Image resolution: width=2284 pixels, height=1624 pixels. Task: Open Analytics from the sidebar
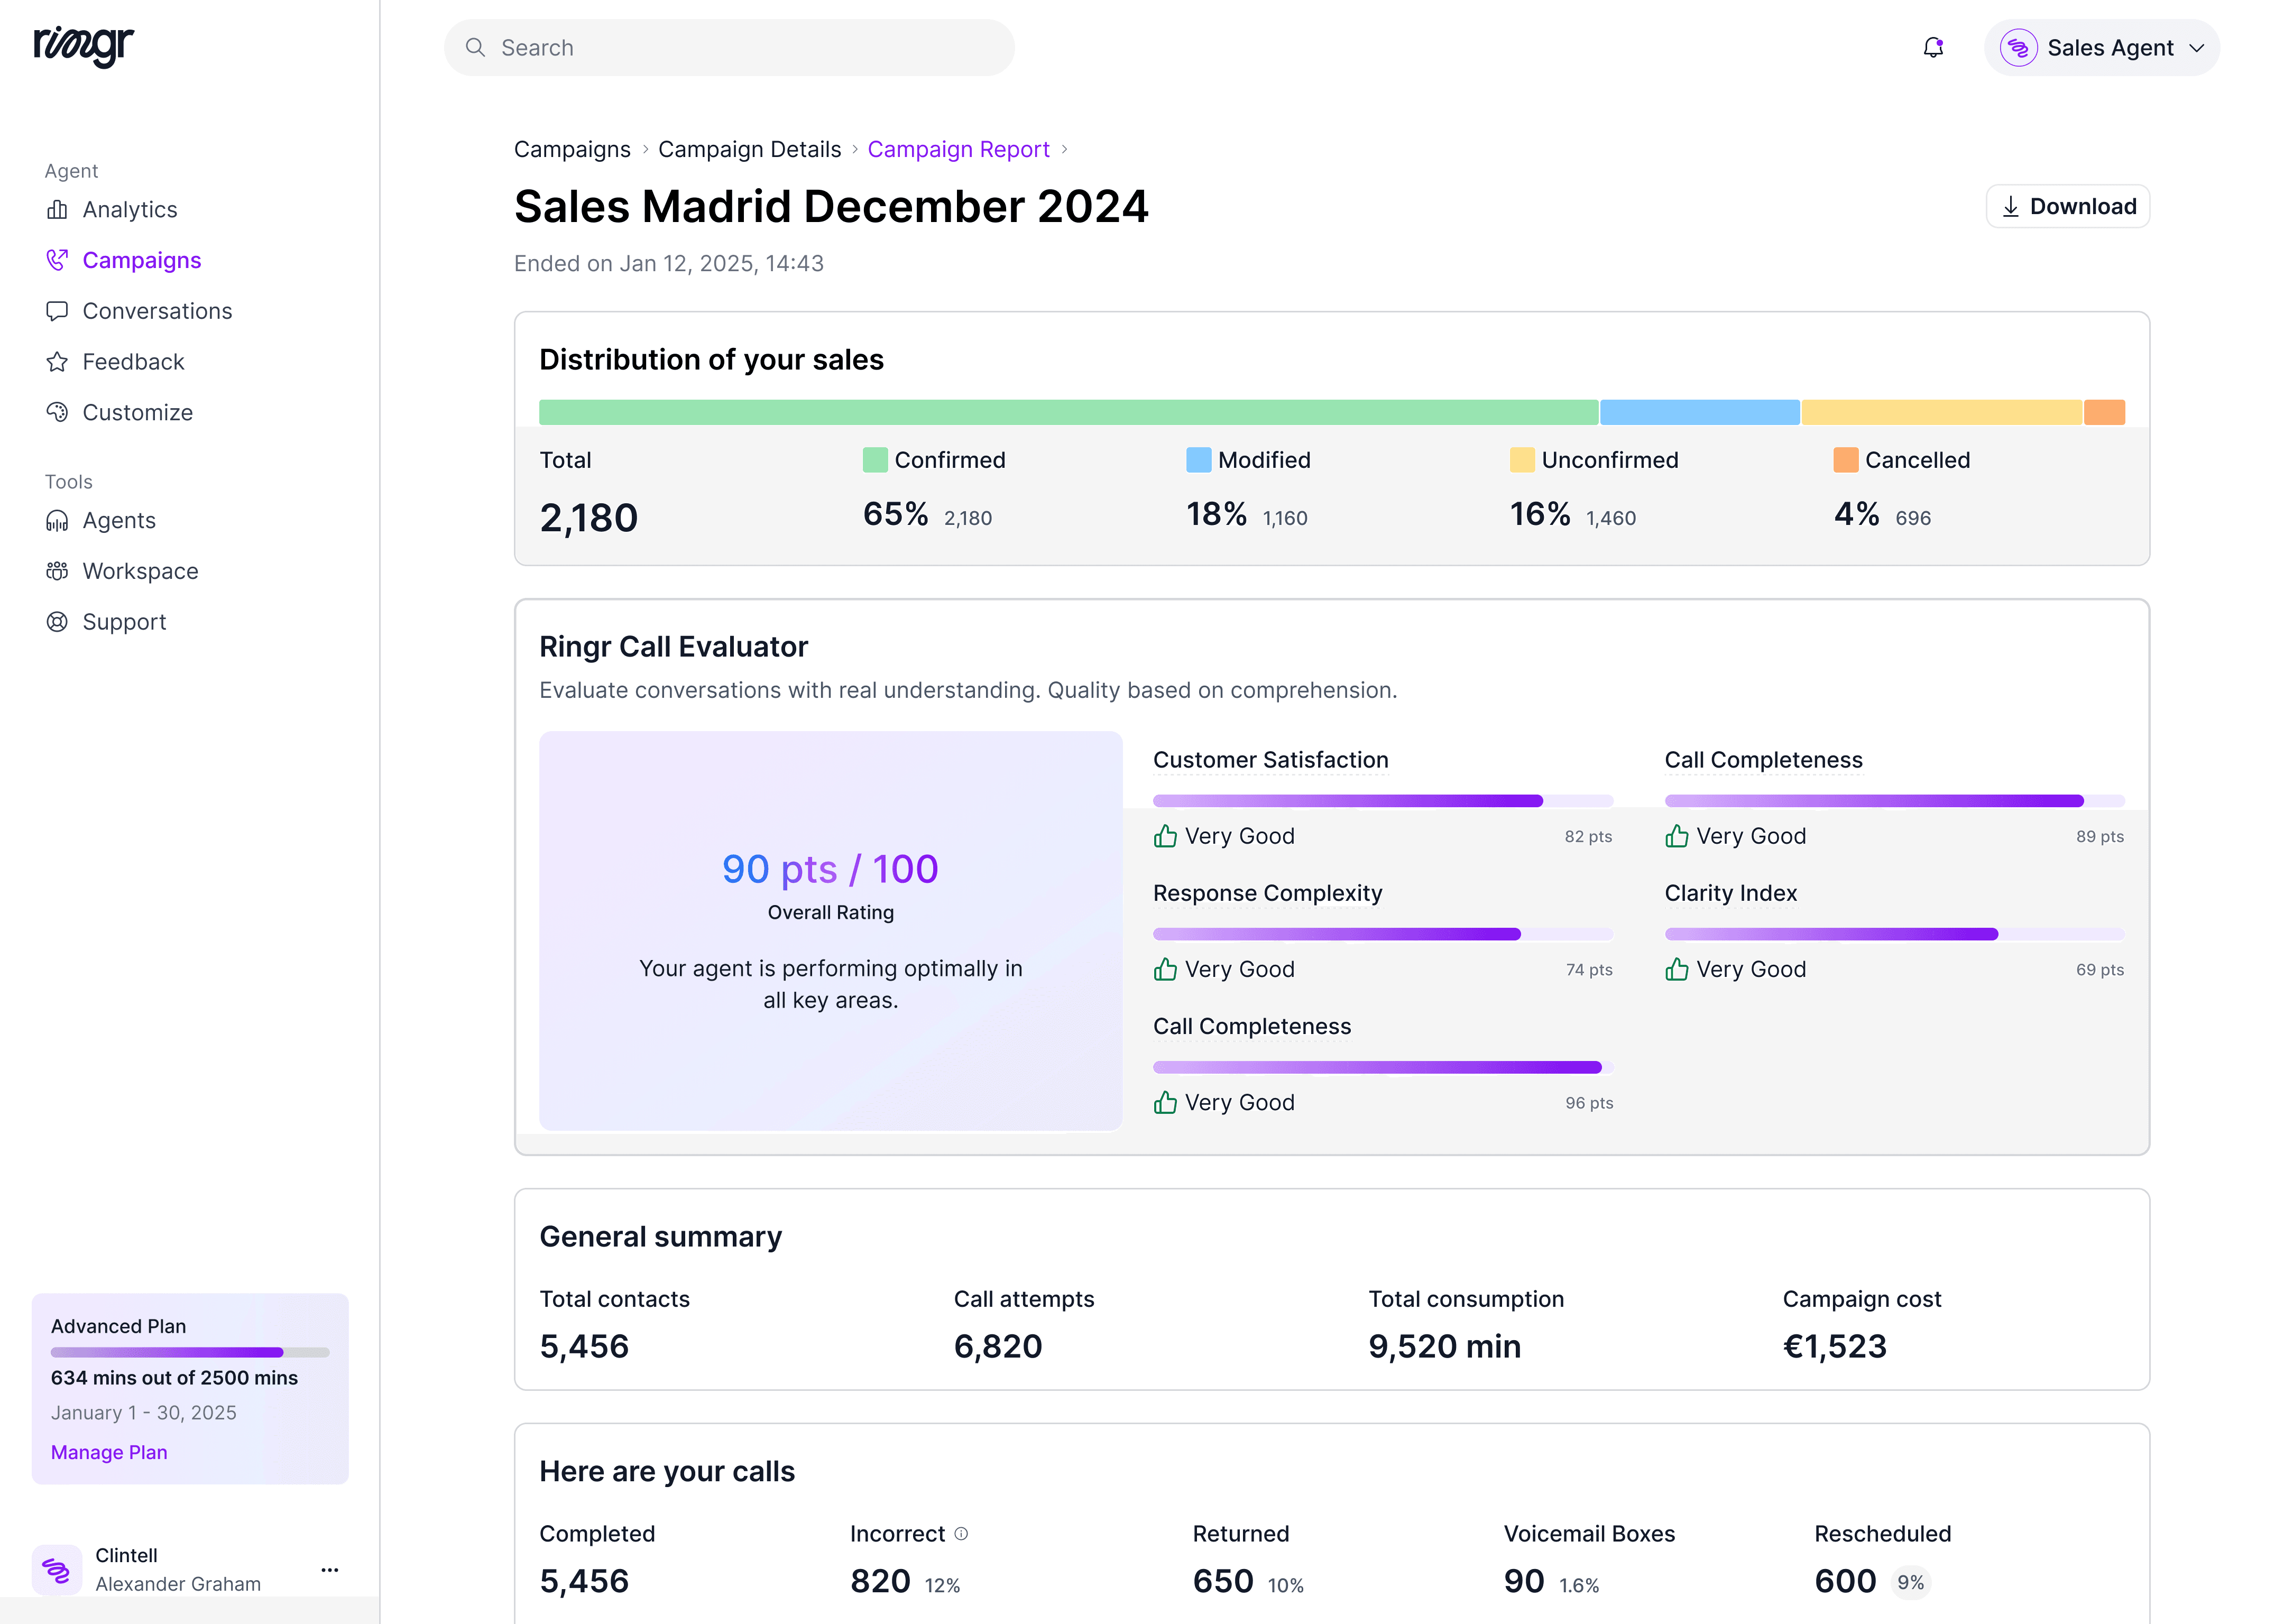pyautogui.click(x=58, y=209)
